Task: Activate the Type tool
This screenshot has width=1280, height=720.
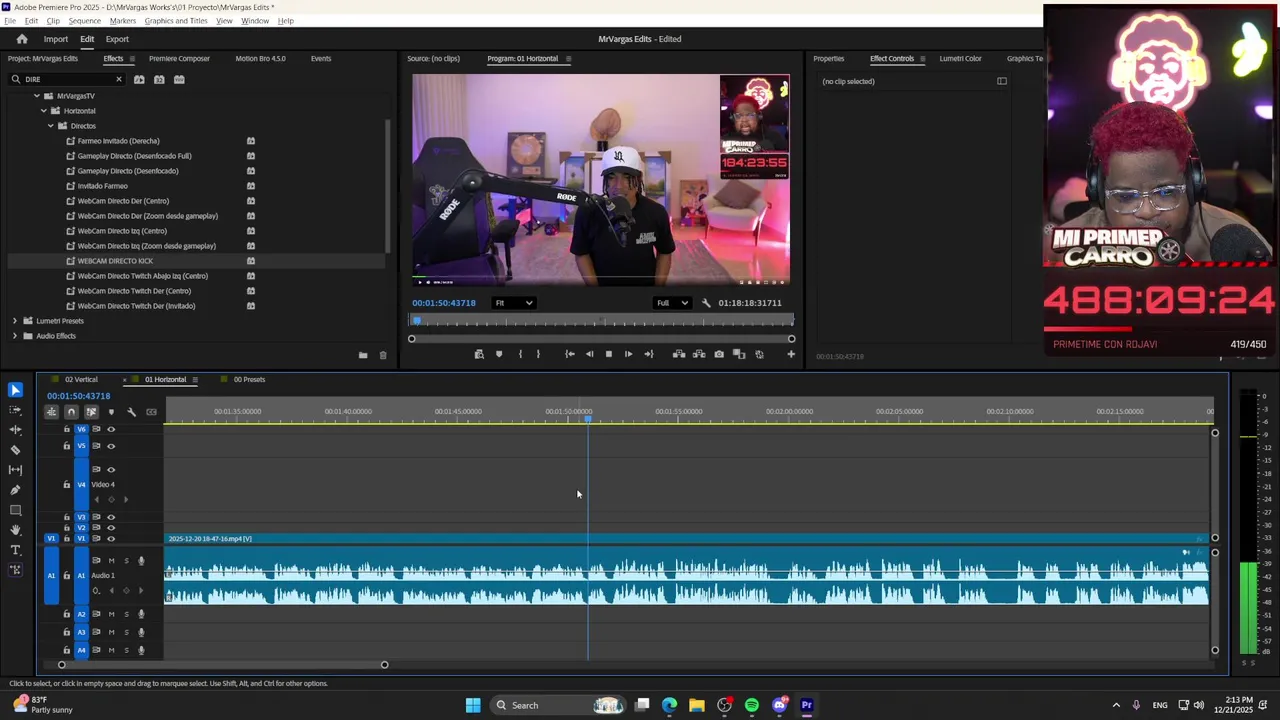Action: click(15, 550)
